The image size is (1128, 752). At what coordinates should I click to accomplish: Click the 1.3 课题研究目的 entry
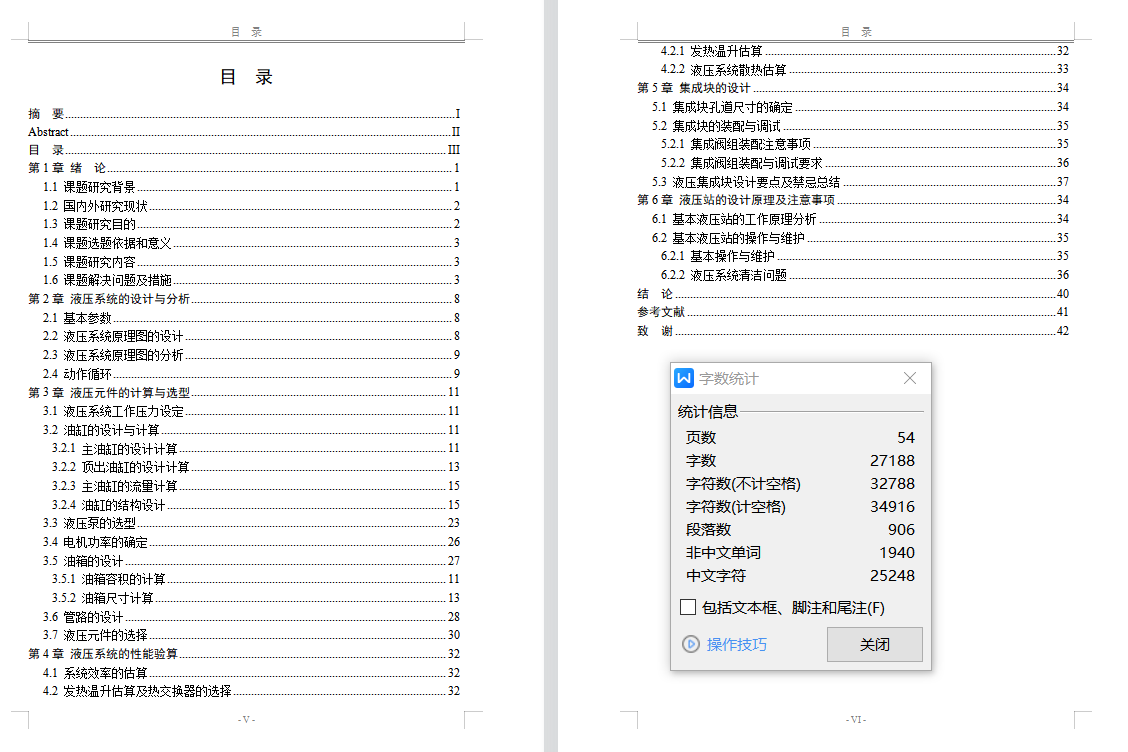tap(251, 224)
